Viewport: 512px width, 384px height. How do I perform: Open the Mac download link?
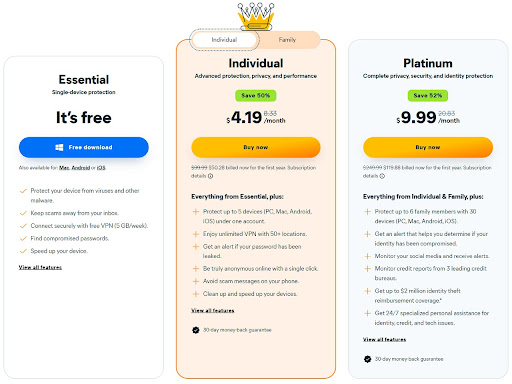64,168
